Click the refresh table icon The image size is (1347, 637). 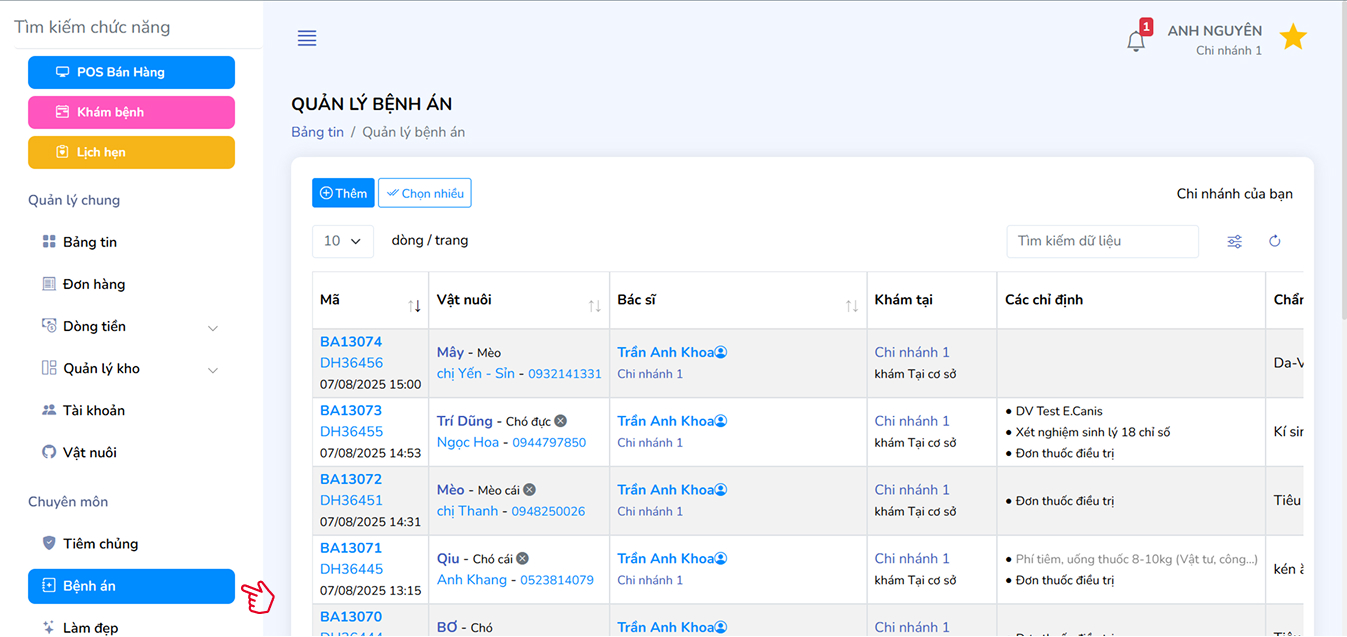[x=1275, y=241]
